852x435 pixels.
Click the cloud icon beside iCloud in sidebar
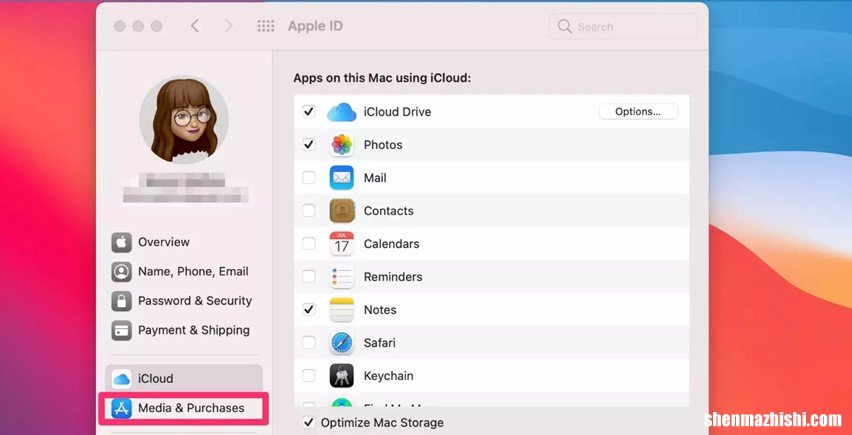tap(122, 379)
